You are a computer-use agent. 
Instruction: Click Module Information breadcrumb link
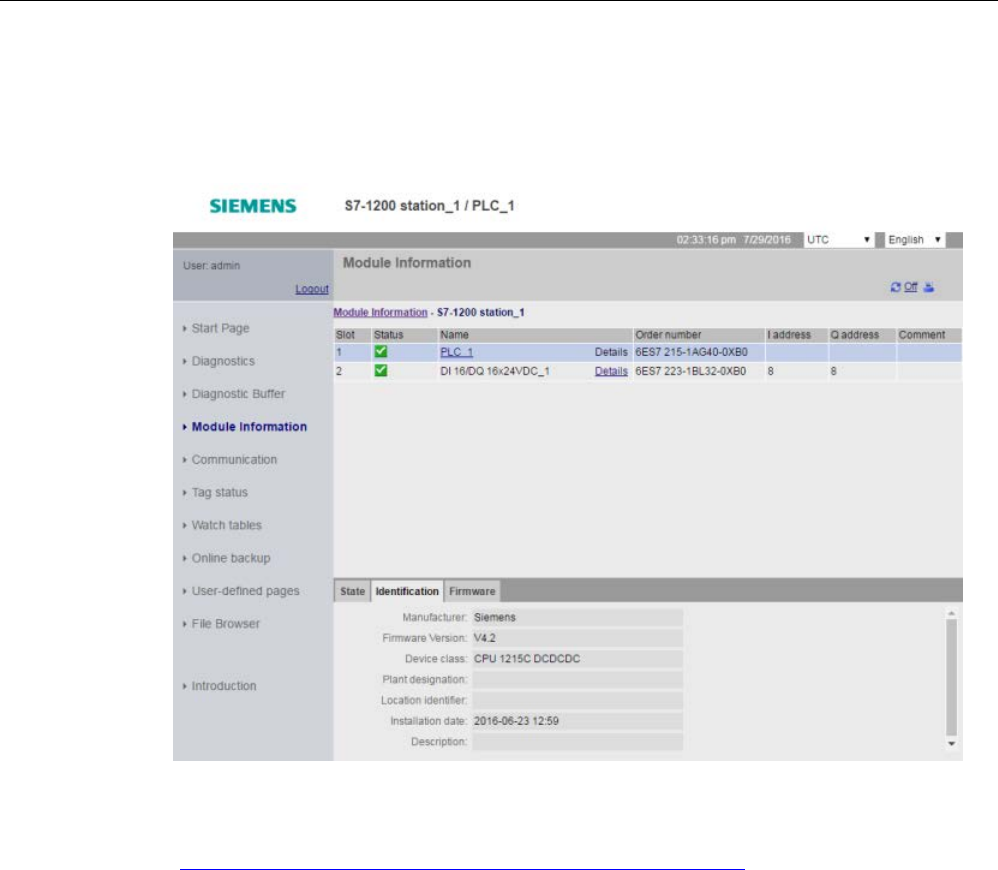pos(380,312)
